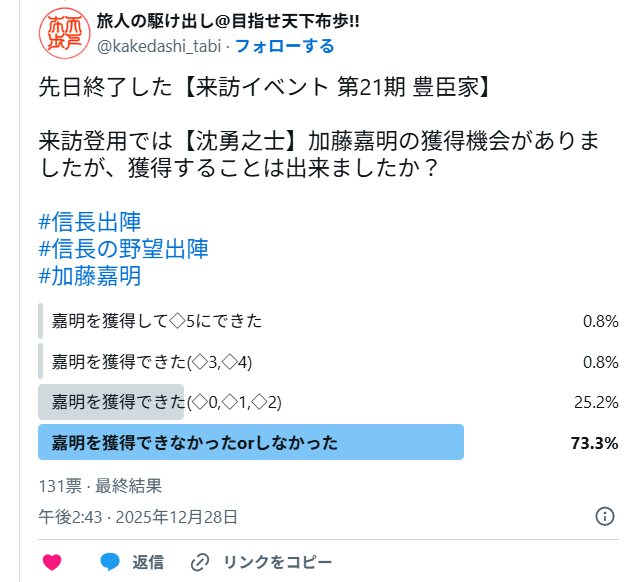Click the 返信 reply label
The height and width of the screenshot is (582, 635).
click(148, 562)
